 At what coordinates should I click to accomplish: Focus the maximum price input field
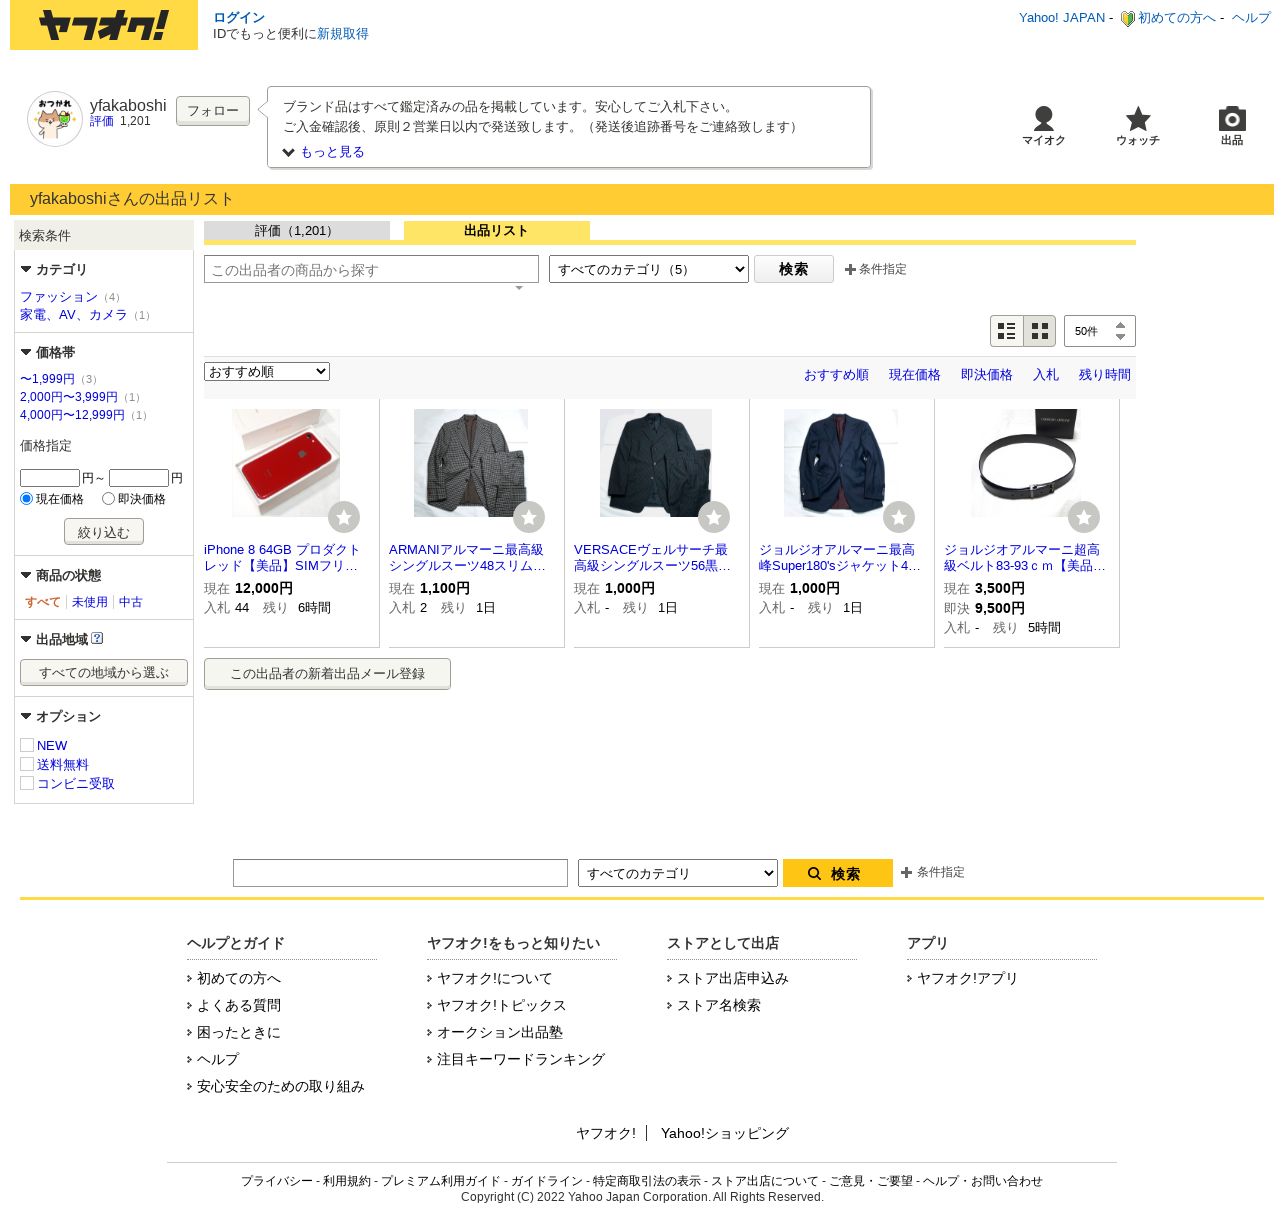coord(139,478)
